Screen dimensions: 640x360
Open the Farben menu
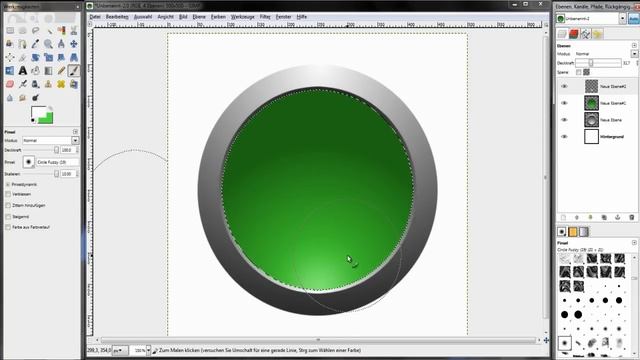pyautogui.click(x=218, y=17)
